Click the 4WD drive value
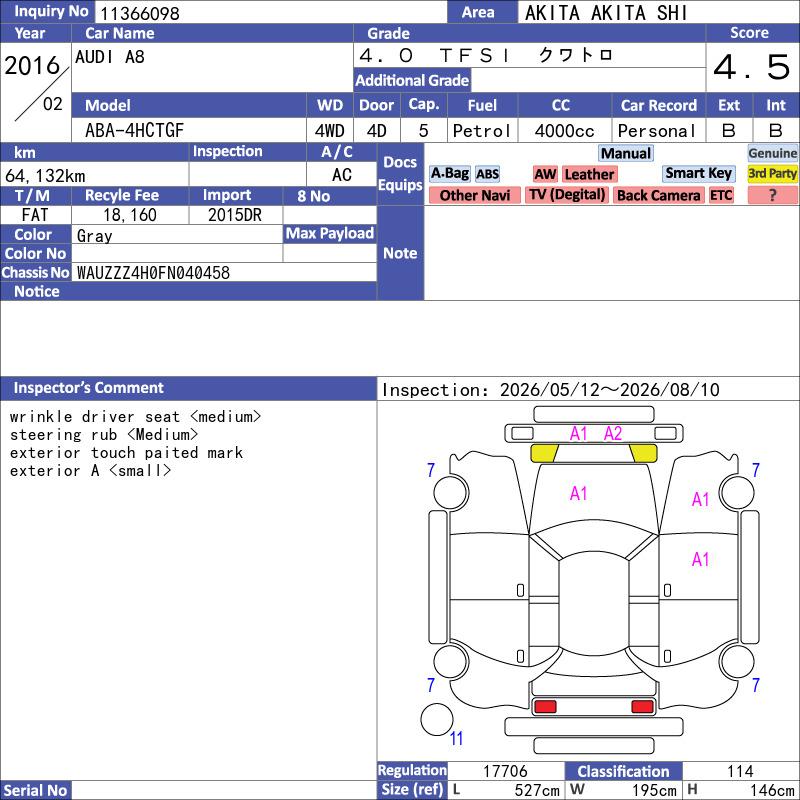 pos(330,131)
